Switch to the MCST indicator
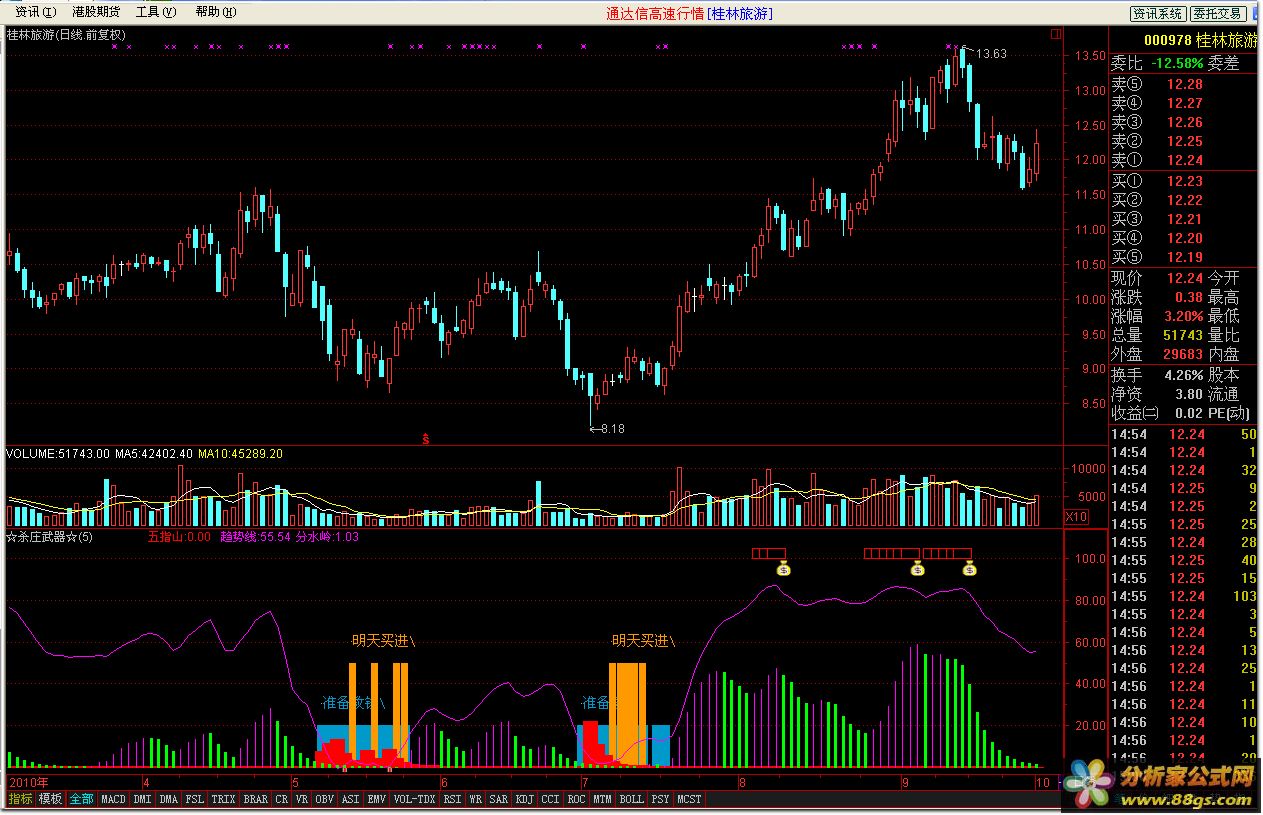Screen dimensions: 1263x815 tap(689, 799)
